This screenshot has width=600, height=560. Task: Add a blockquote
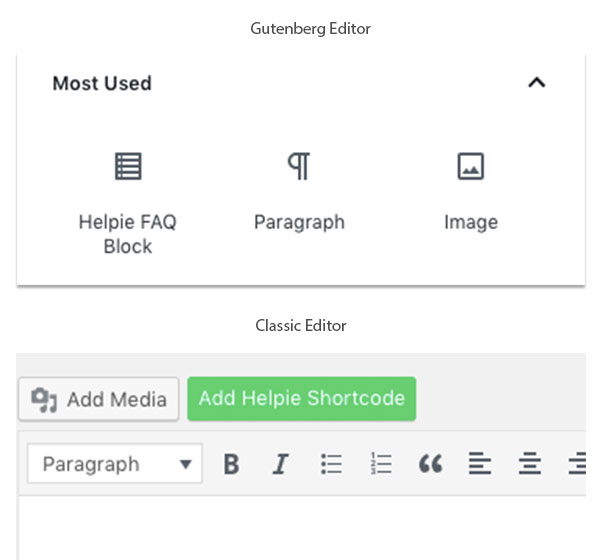click(430, 464)
